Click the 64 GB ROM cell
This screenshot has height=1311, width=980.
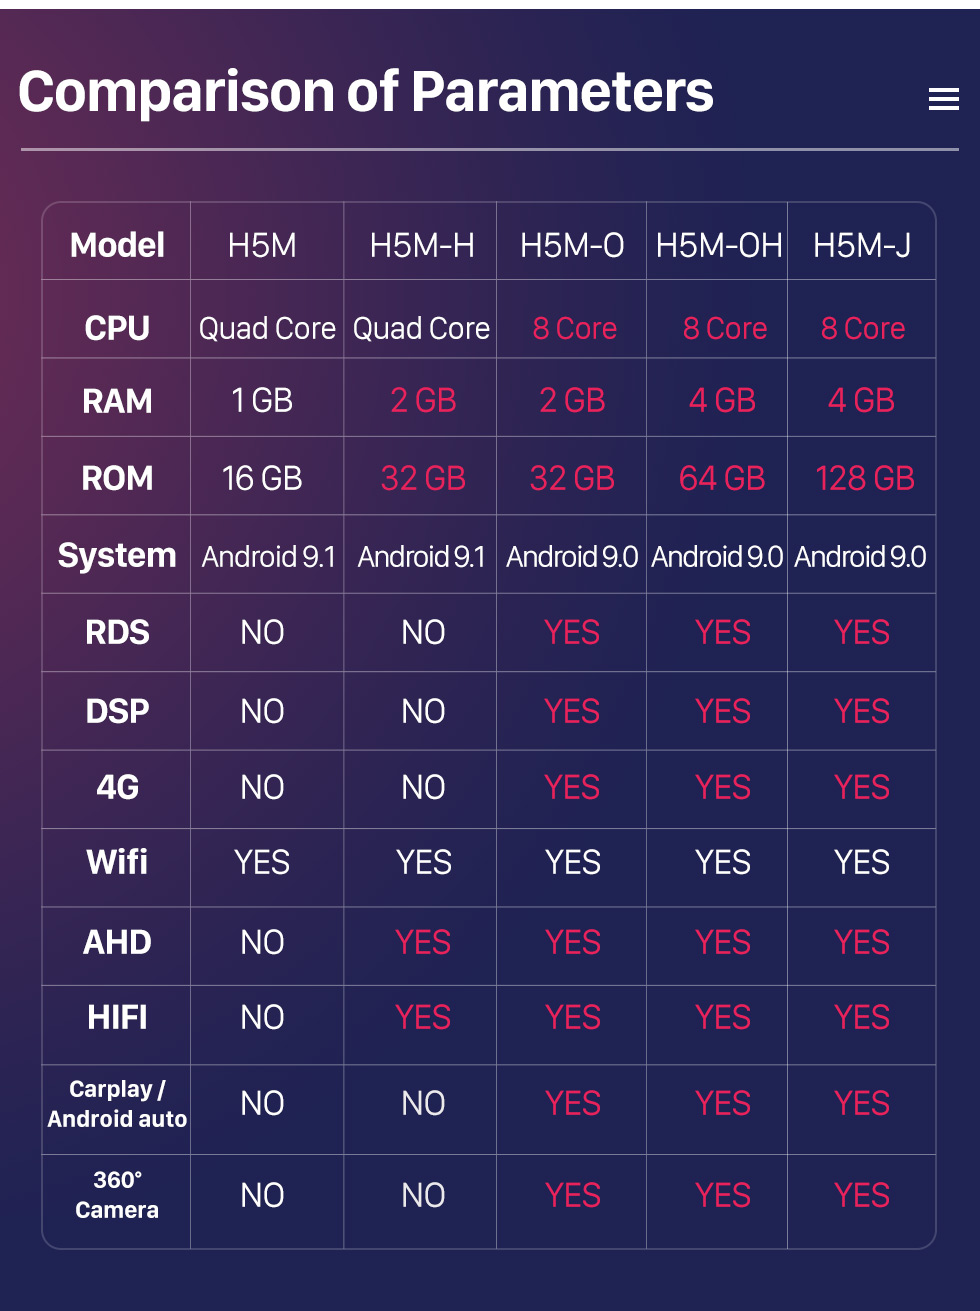point(722,478)
